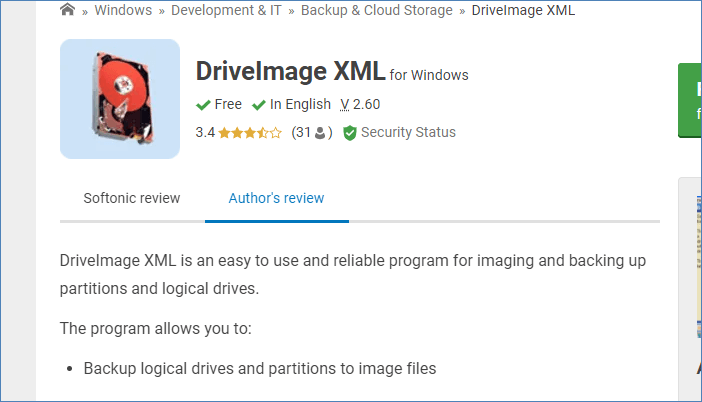
Task: Switch to the Softonic review tab
Action: [x=132, y=198]
